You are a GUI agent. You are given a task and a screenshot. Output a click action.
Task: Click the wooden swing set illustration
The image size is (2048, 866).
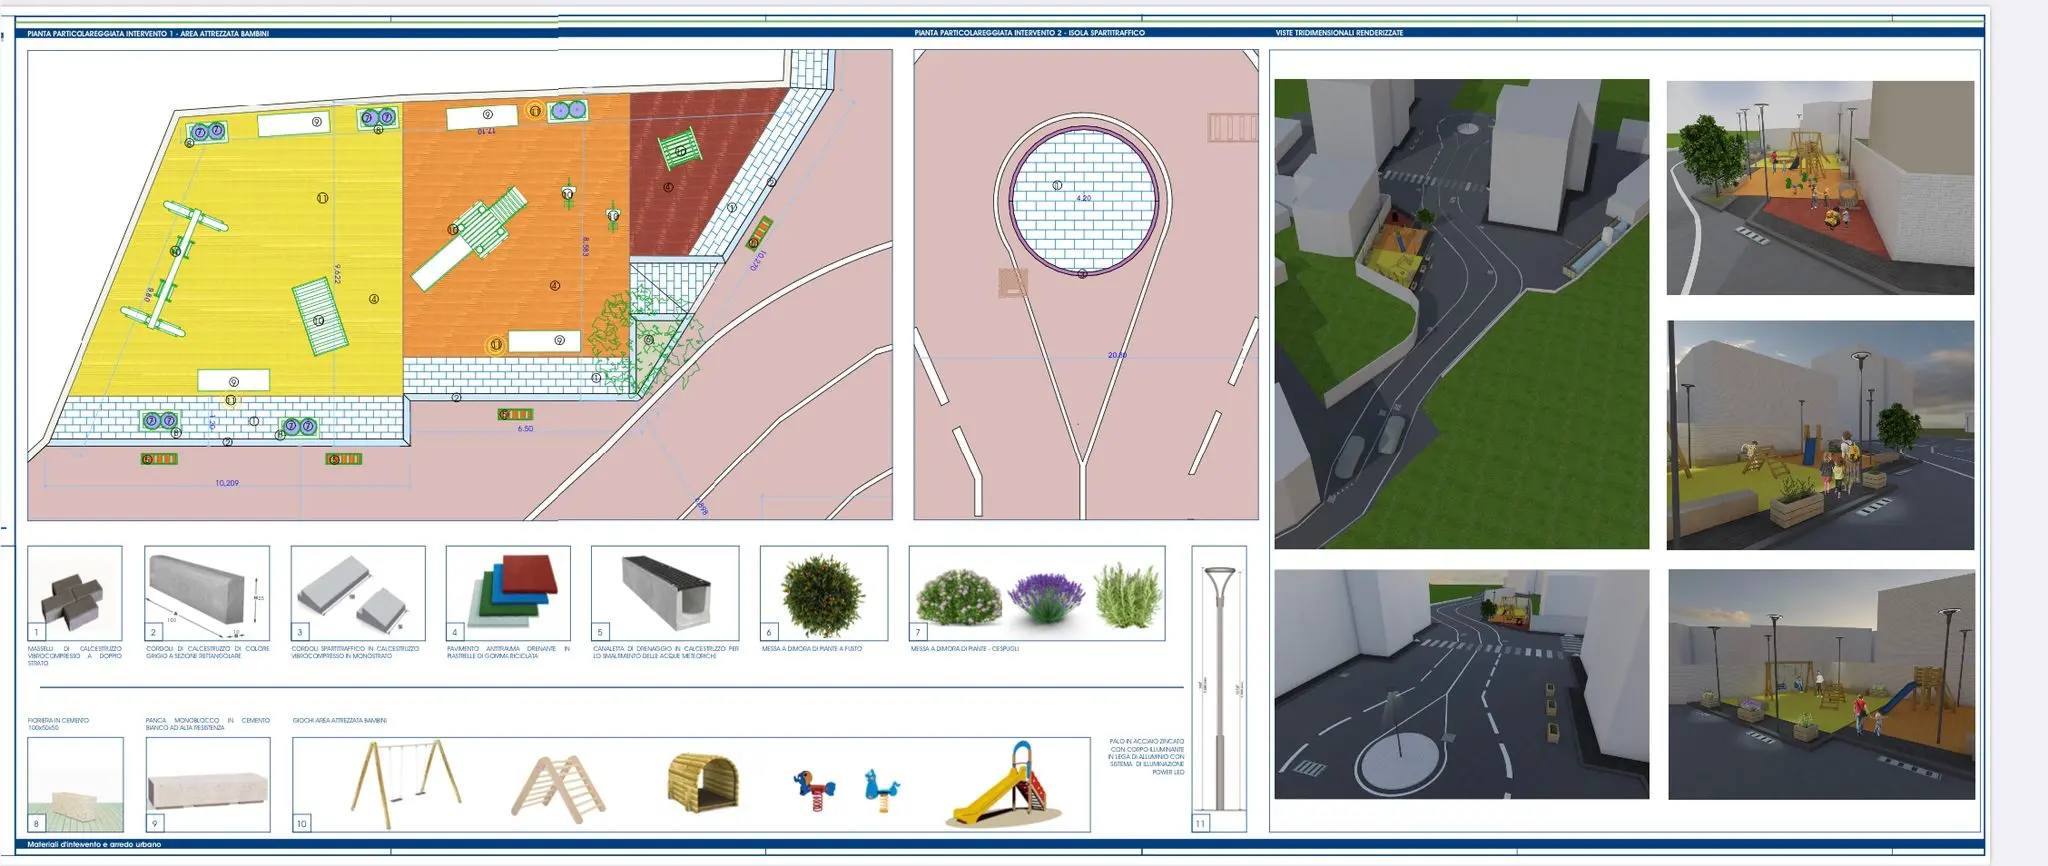(405, 785)
